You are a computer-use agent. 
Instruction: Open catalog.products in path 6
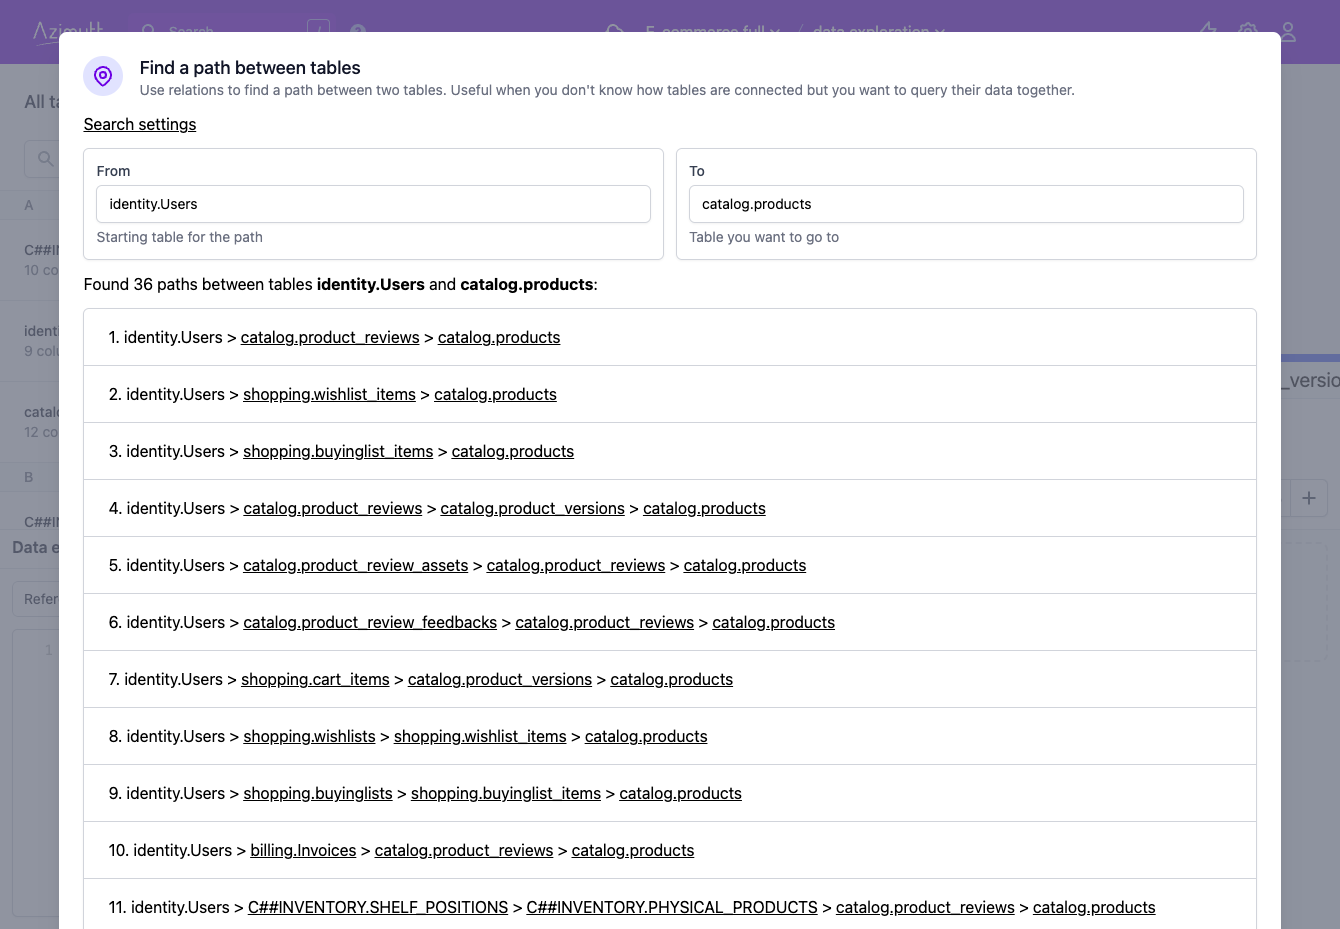[x=774, y=622]
